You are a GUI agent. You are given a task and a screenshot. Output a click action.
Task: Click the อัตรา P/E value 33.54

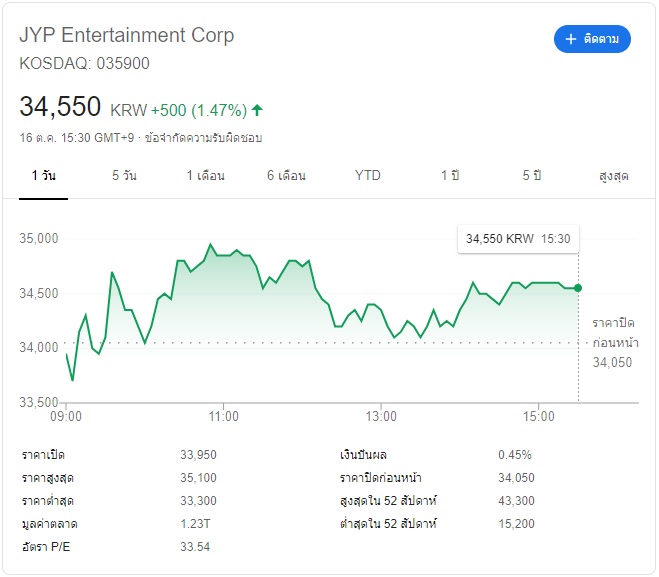(195, 547)
